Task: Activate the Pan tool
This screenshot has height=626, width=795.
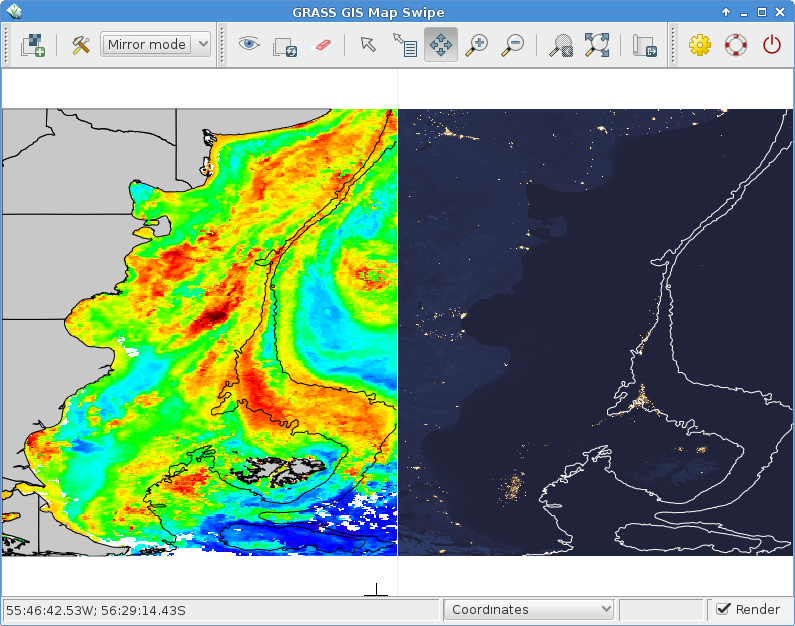Action: click(x=441, y=45)
